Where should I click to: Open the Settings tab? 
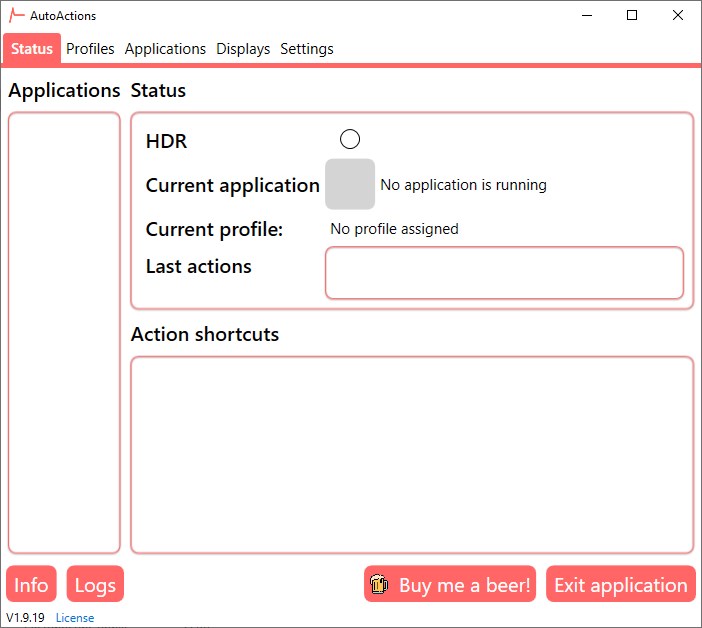pos(307,49)
